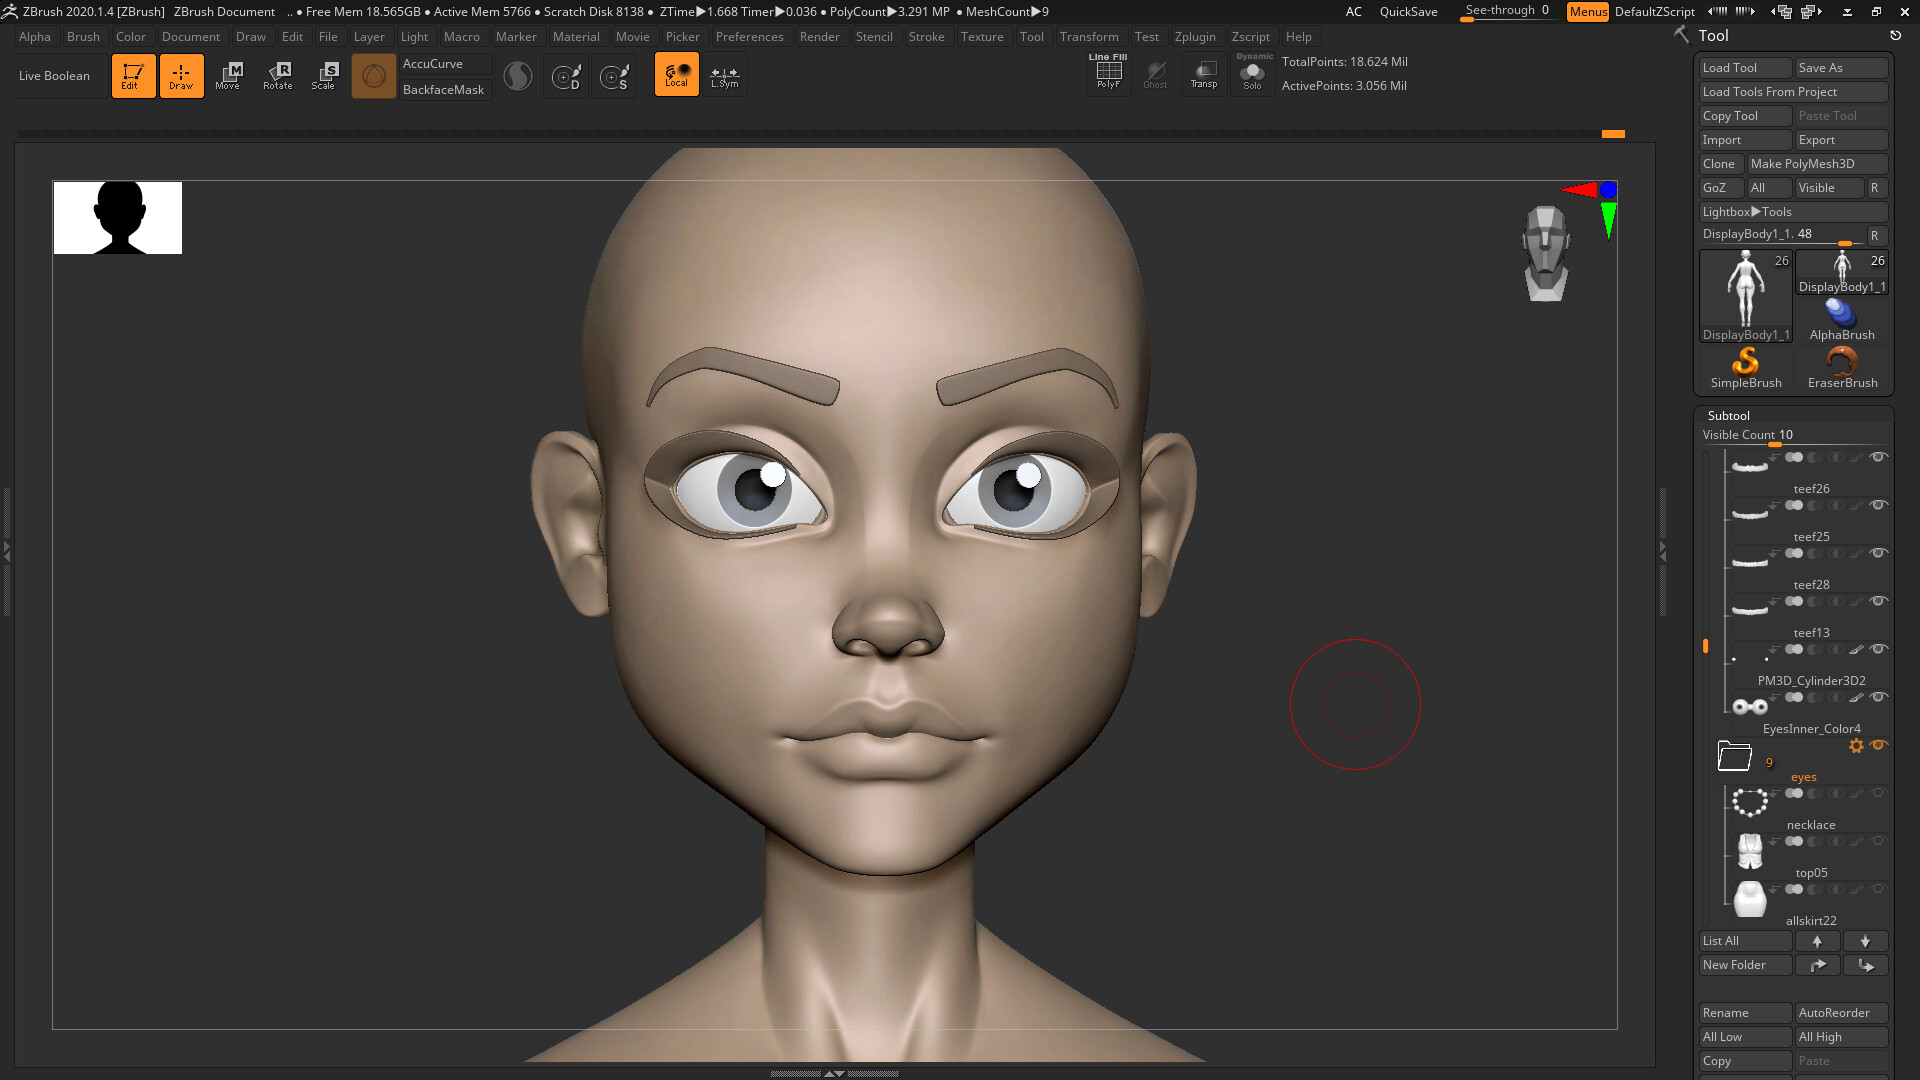Click the List All button

click(1745, 940)
